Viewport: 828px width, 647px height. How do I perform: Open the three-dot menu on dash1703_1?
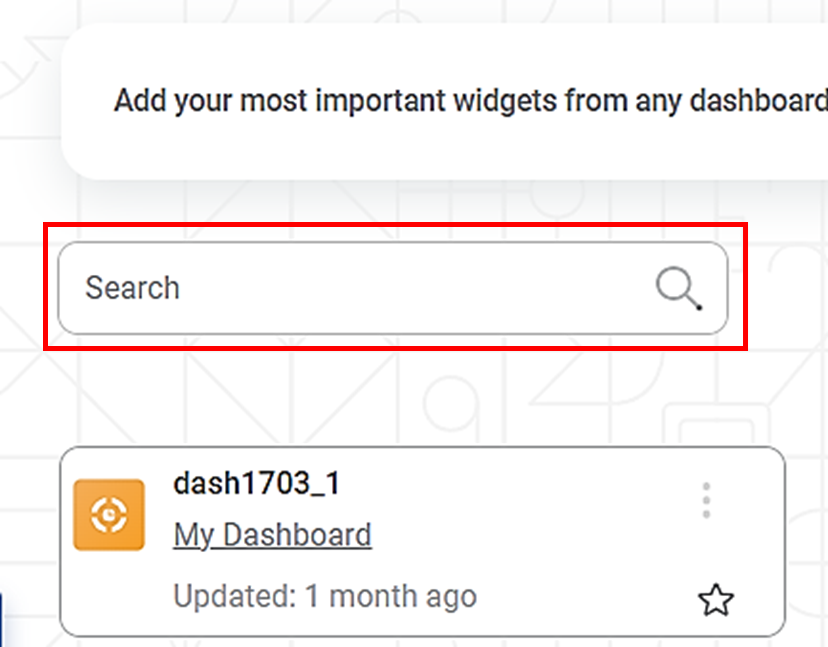[706, 500]
